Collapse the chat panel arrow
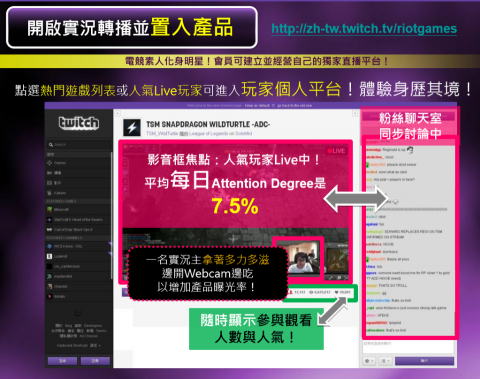 coord(355,114)
